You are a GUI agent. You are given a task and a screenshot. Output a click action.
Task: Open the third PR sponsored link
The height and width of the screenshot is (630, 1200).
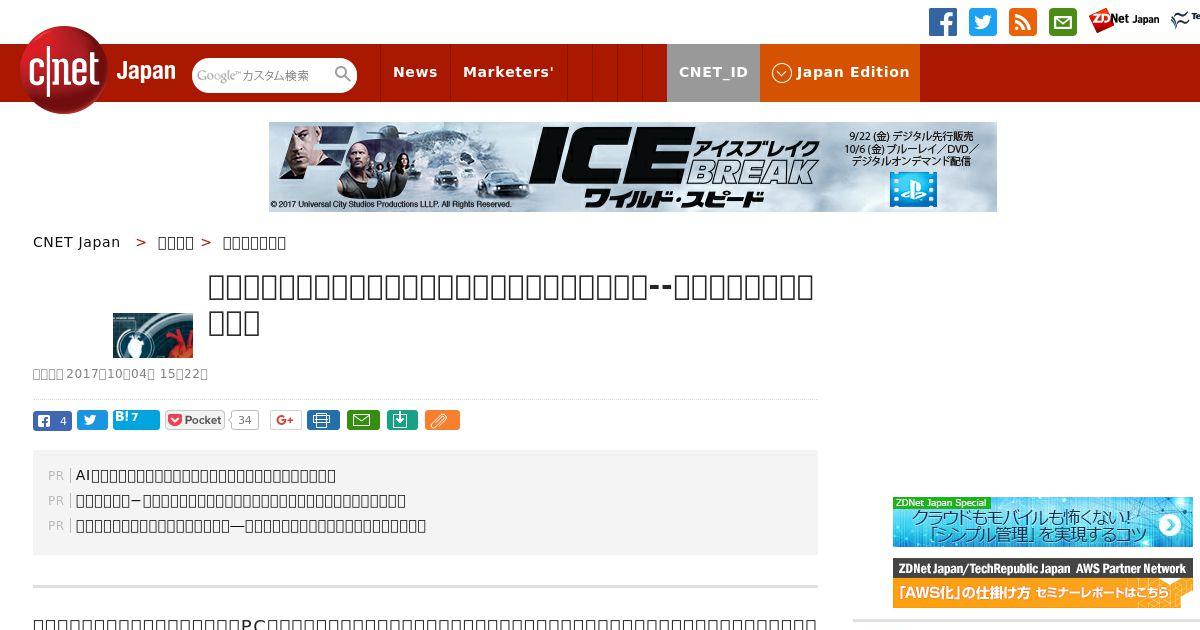(251, 525)
